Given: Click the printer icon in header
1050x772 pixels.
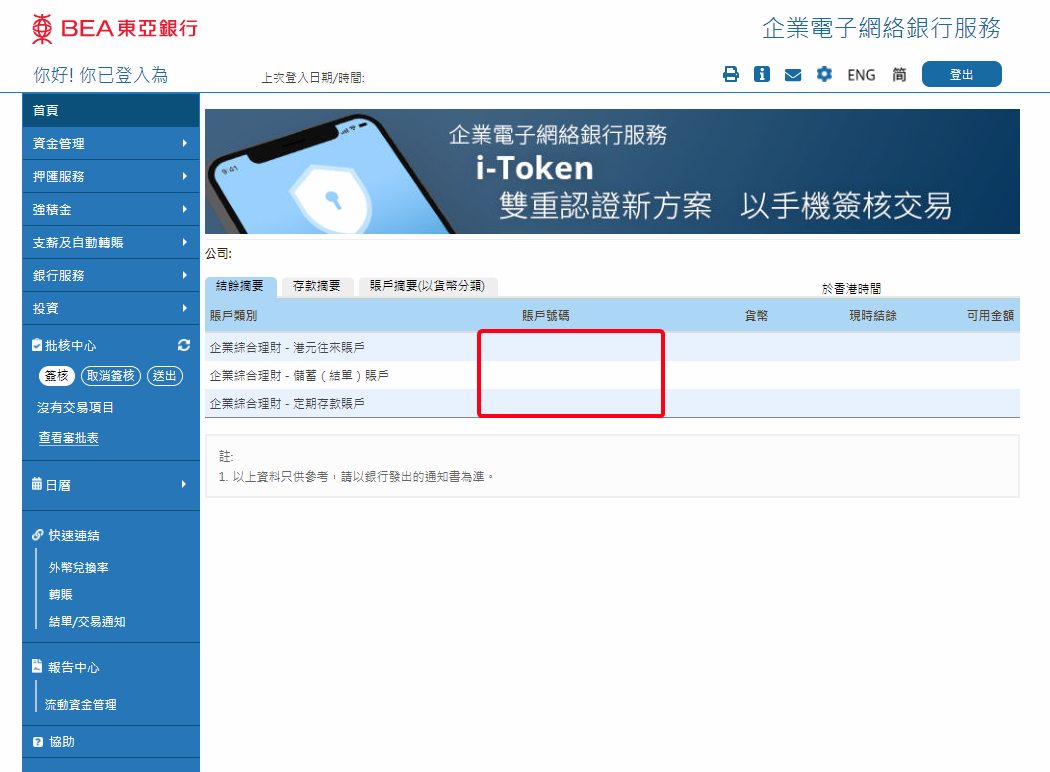Looking at the screenshot, I should pyautogui.click(x=731, y=74).
